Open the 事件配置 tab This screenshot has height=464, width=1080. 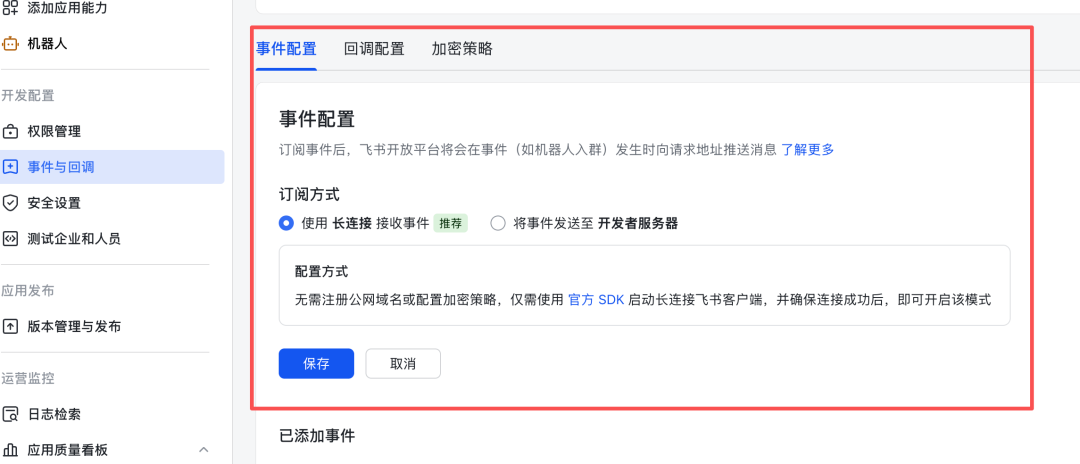[286, 49]
